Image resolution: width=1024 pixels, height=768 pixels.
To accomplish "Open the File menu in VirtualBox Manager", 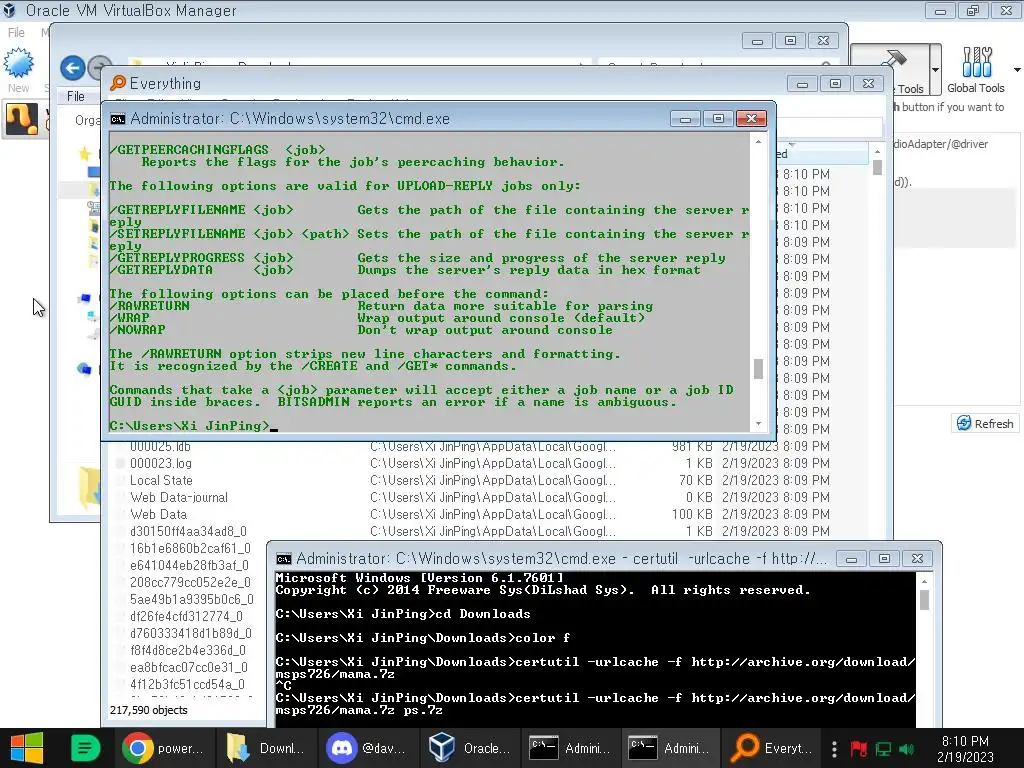I will coord(16,32).
